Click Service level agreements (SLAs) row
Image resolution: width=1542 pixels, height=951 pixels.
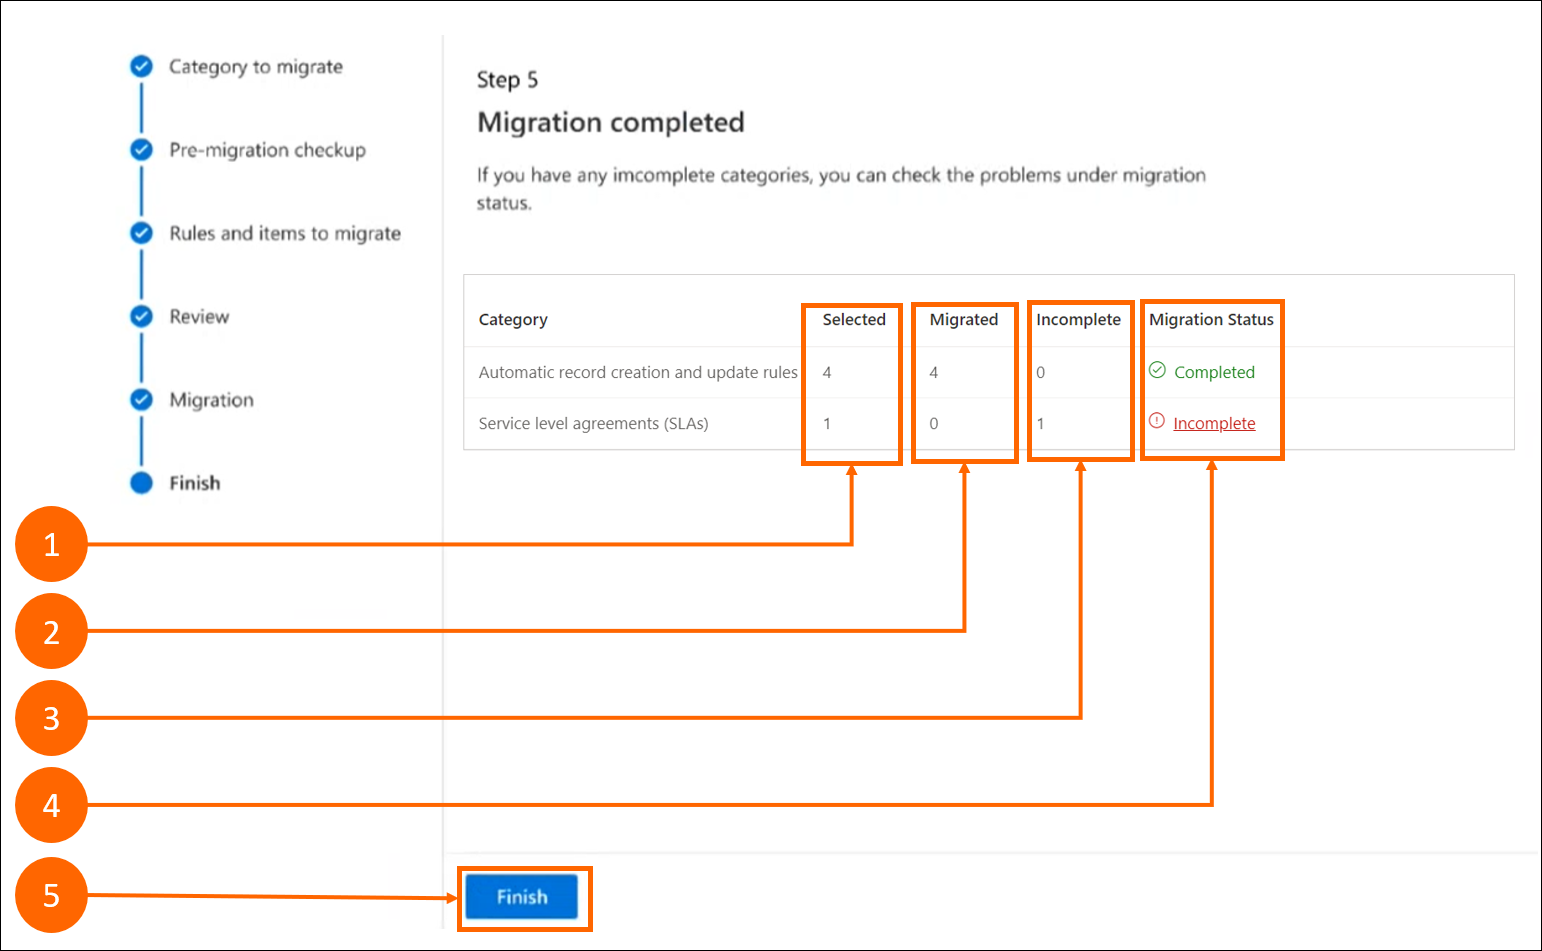(988, 424)
